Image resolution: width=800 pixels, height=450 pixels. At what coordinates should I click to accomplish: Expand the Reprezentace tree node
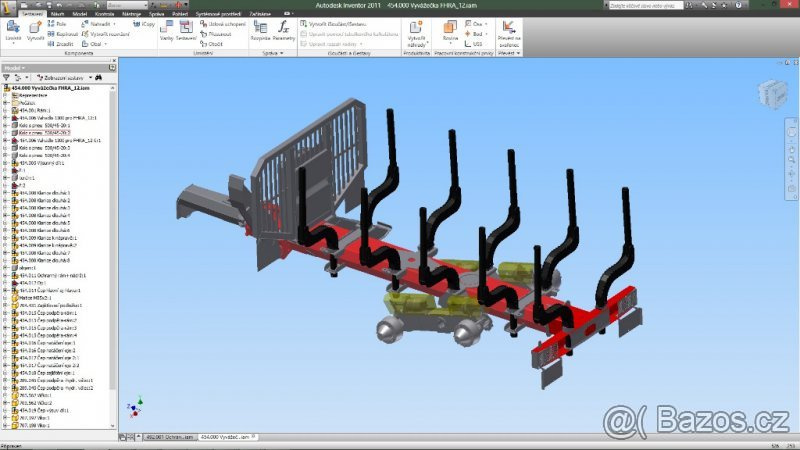point(5,95)
